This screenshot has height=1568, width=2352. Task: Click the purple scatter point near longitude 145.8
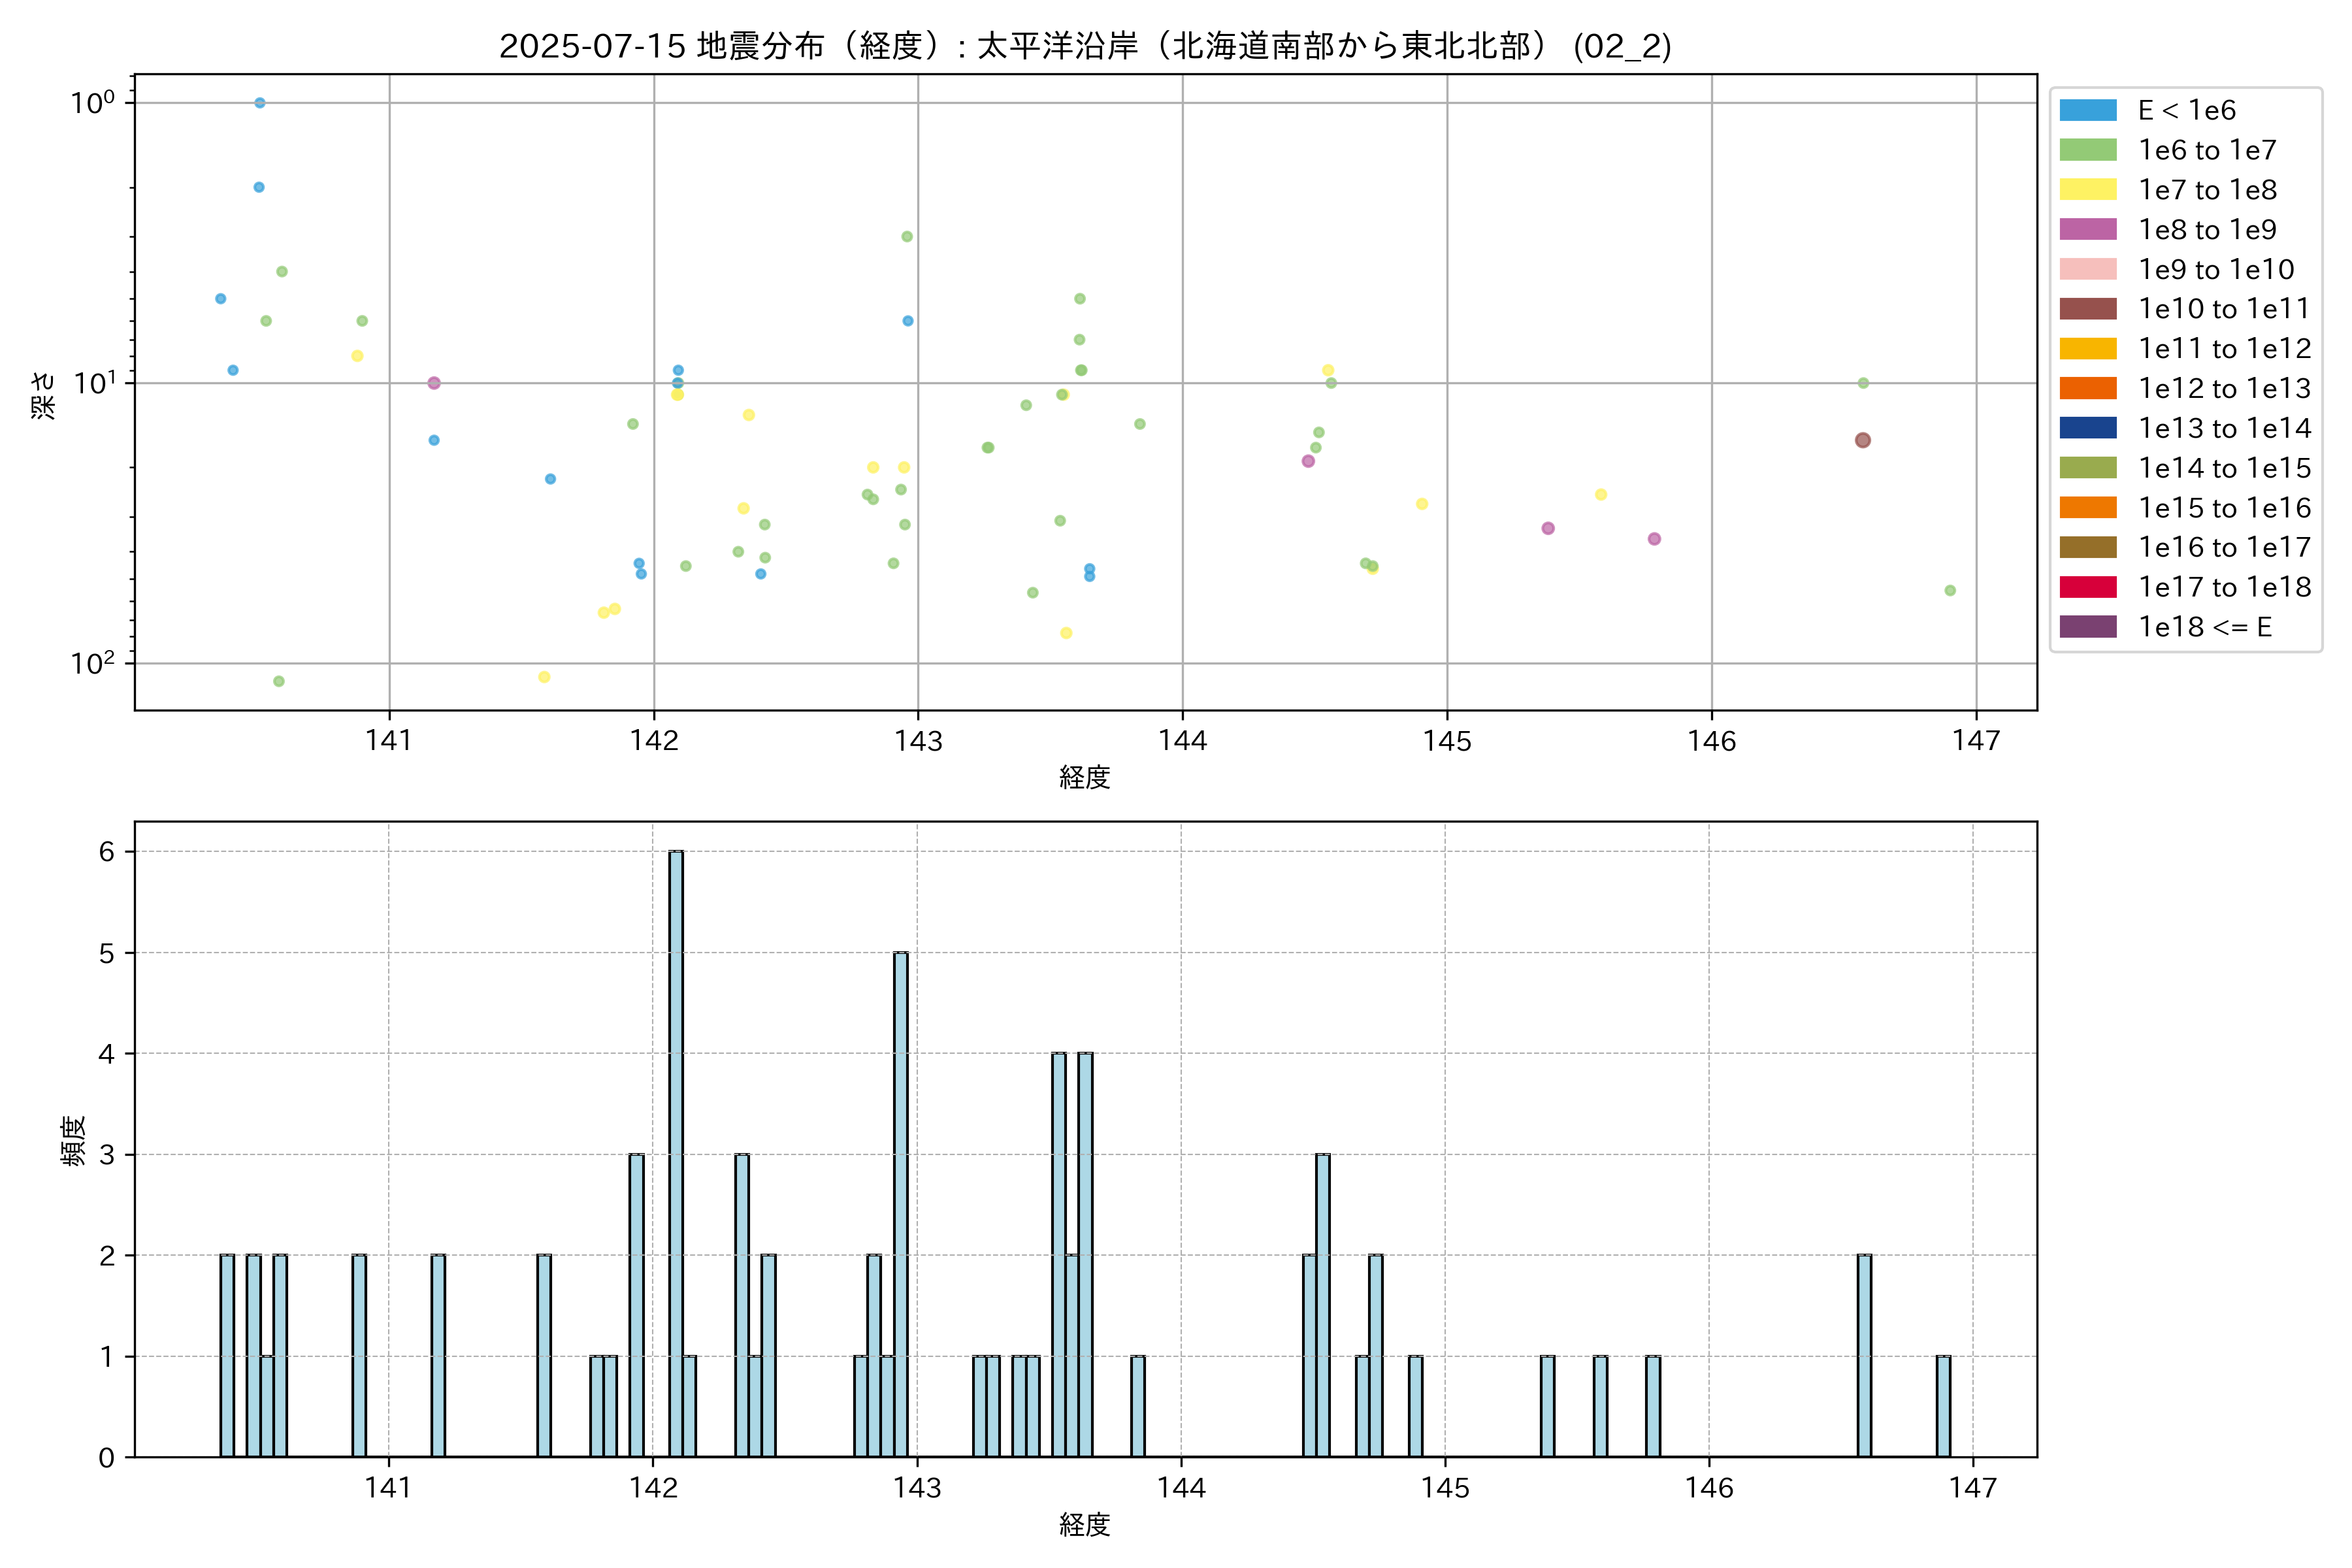tap(1654, 539)
